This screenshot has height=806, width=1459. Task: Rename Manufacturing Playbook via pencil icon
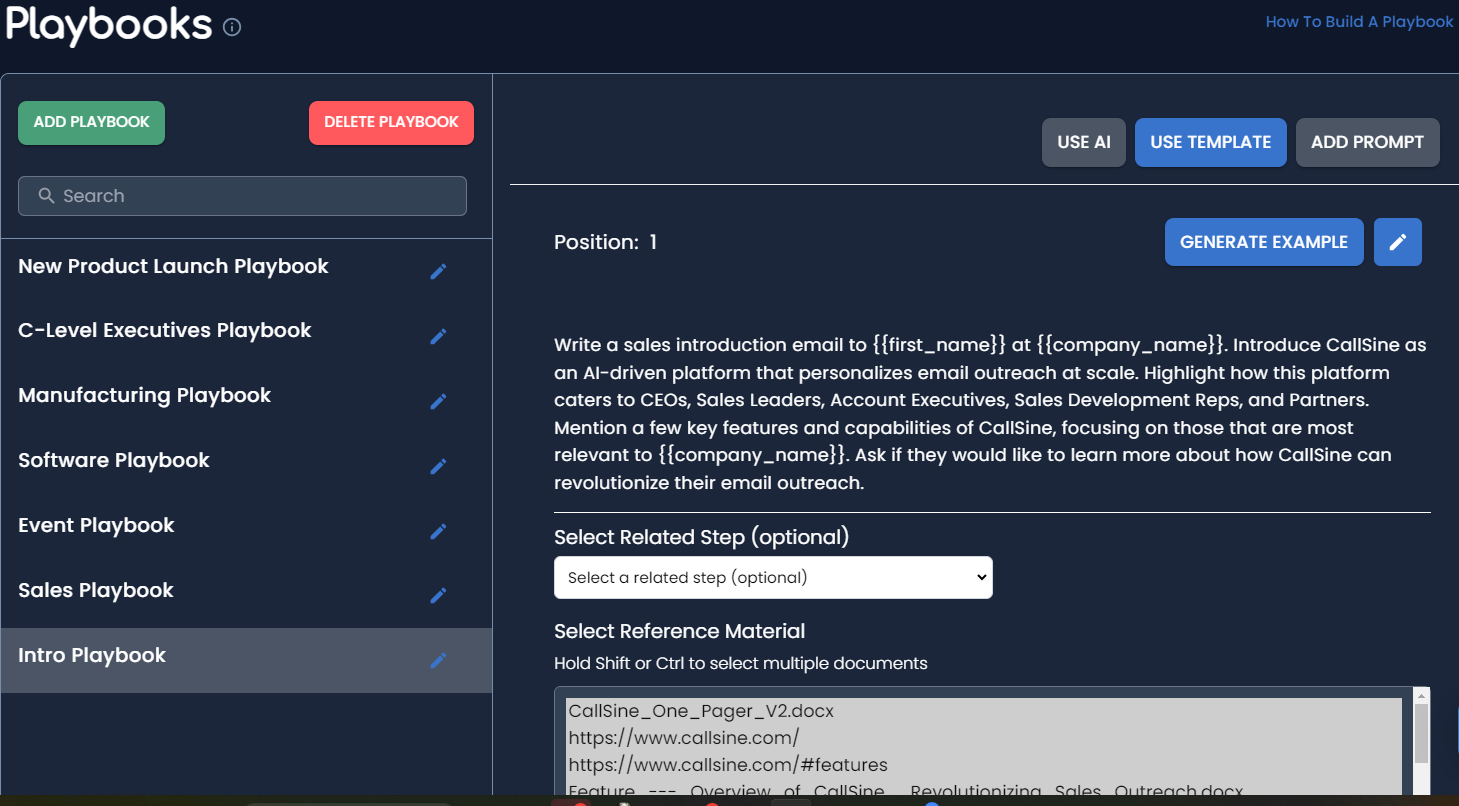click(438, 401)
